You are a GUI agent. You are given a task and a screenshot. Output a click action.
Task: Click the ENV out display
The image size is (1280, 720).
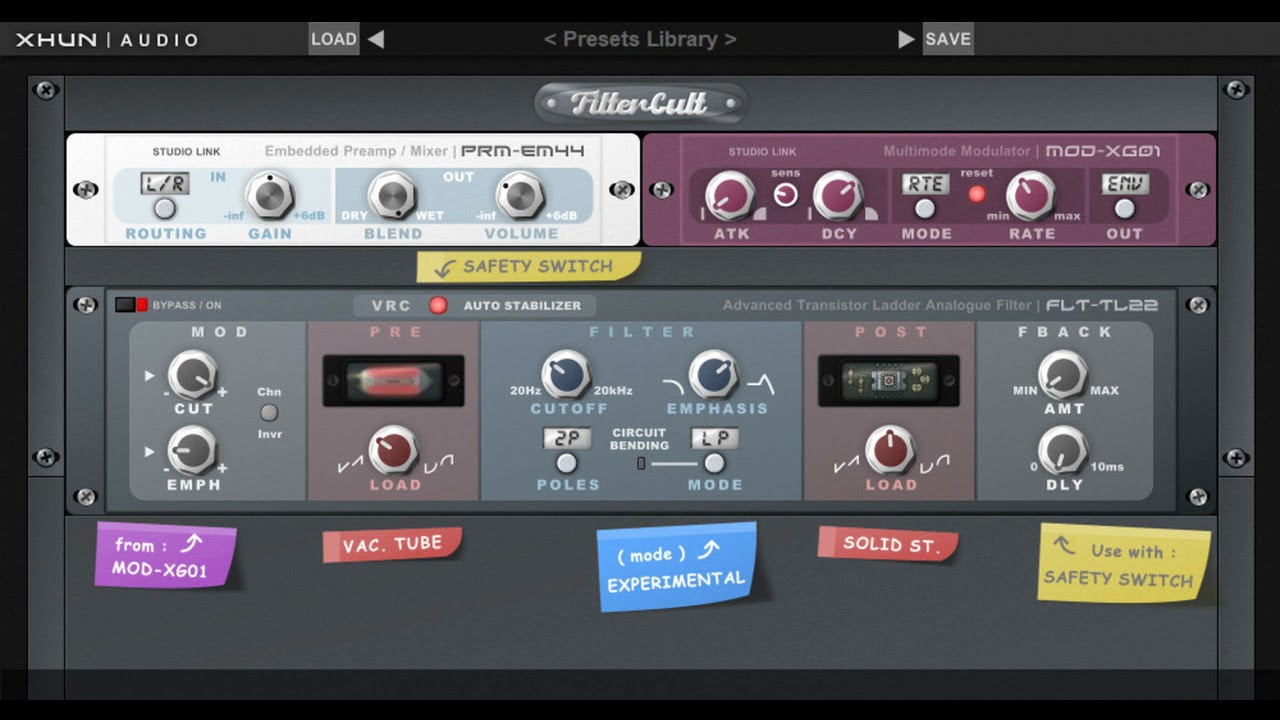coord(1125,184)
